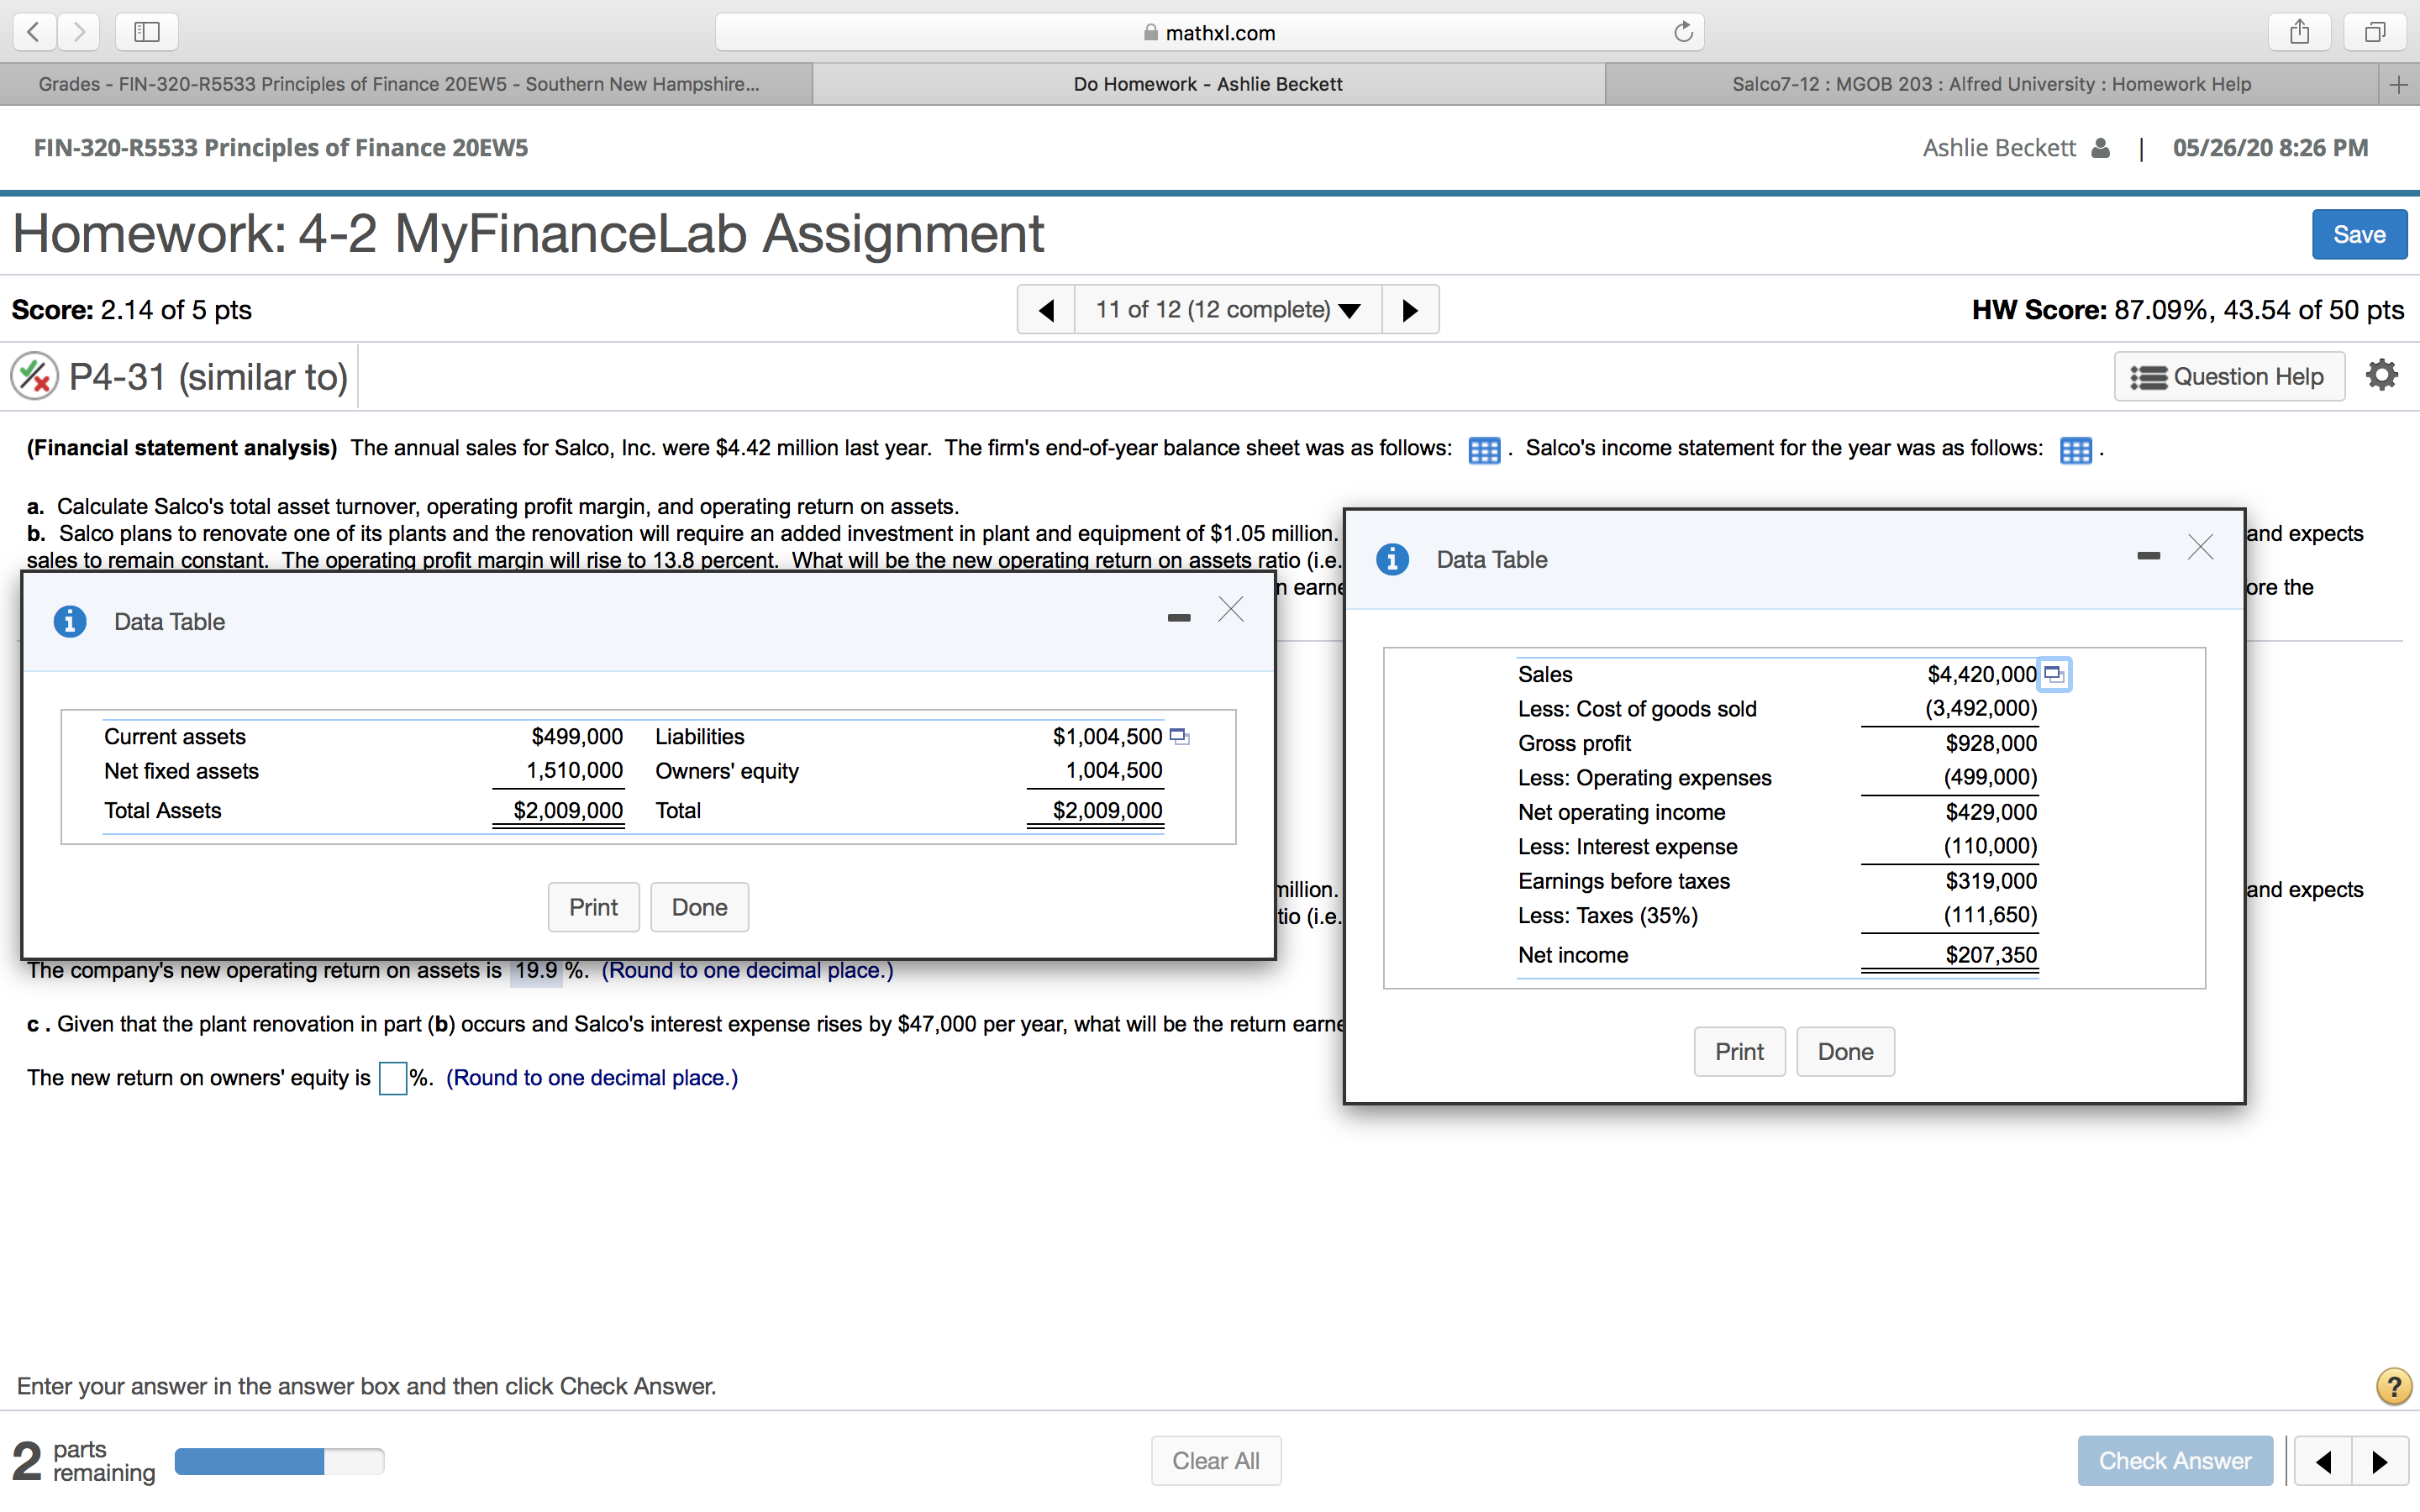Click the browser share icon
Screen dimensions: 2420x1512
[2299, 32]
